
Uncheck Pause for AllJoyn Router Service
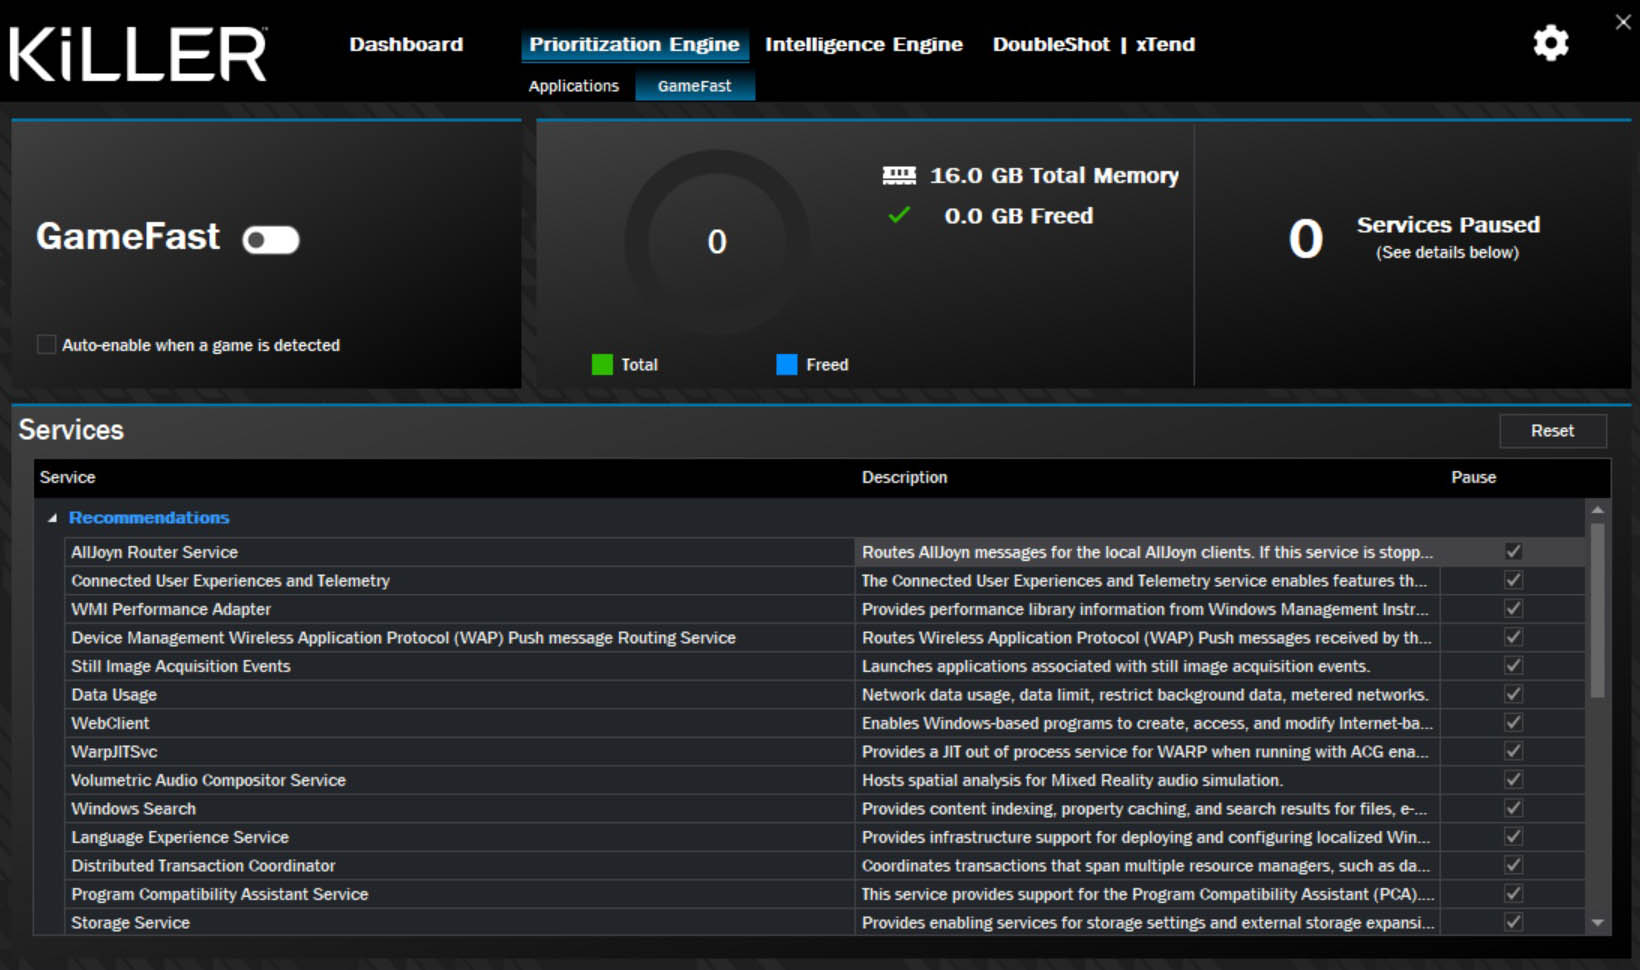point(1514,551)
